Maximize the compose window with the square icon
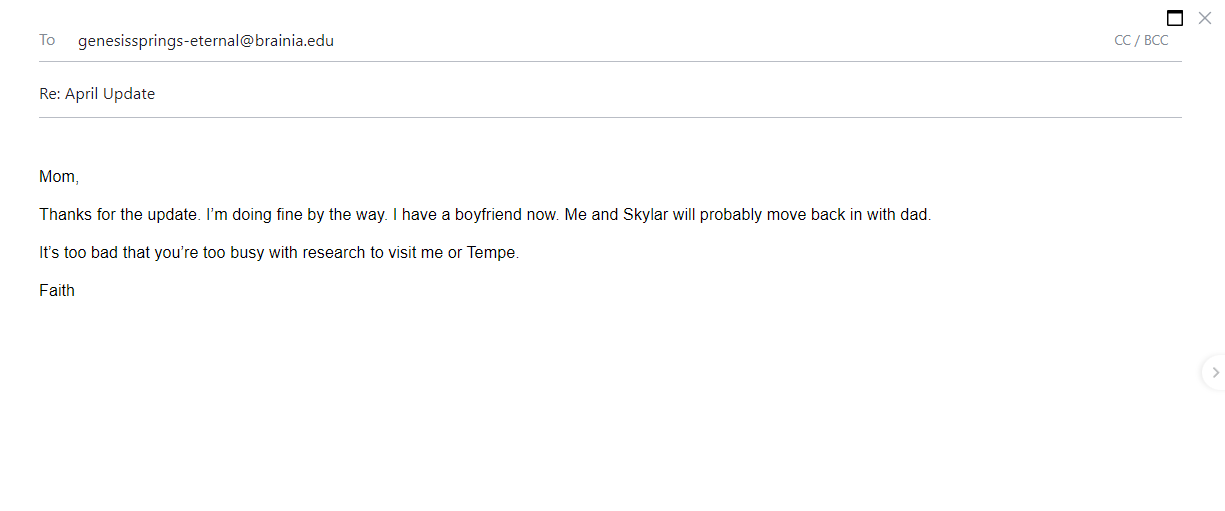Viewport: 1225px width, 511px height. coord(1175,18)
